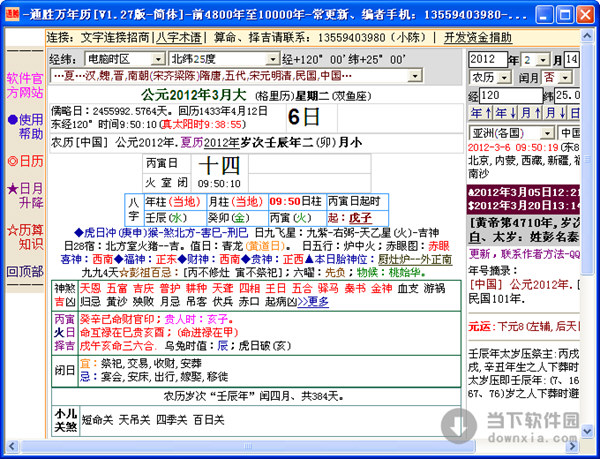
Task: Open 软件官方网站 sidebar link
Action: pos(25,85)
